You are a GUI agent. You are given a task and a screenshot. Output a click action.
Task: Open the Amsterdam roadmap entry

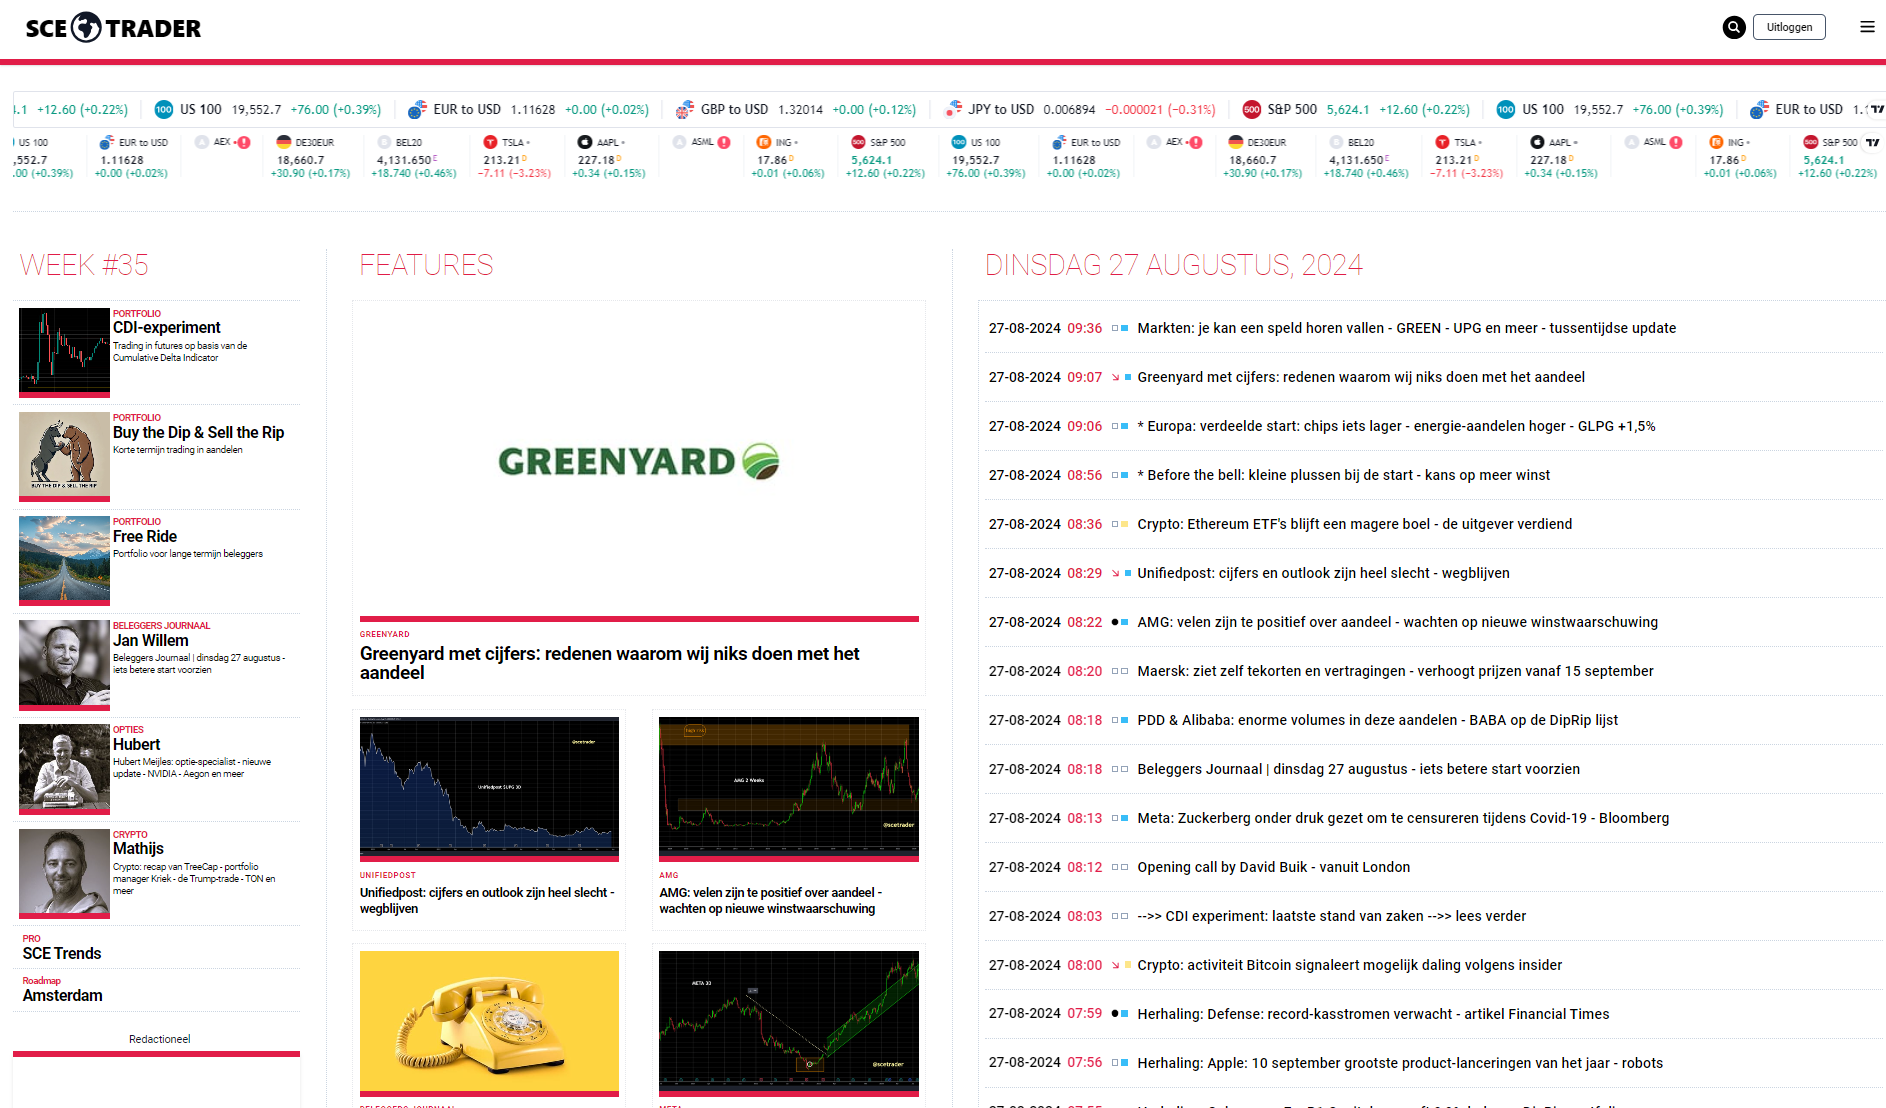click(x=62, y=996)
